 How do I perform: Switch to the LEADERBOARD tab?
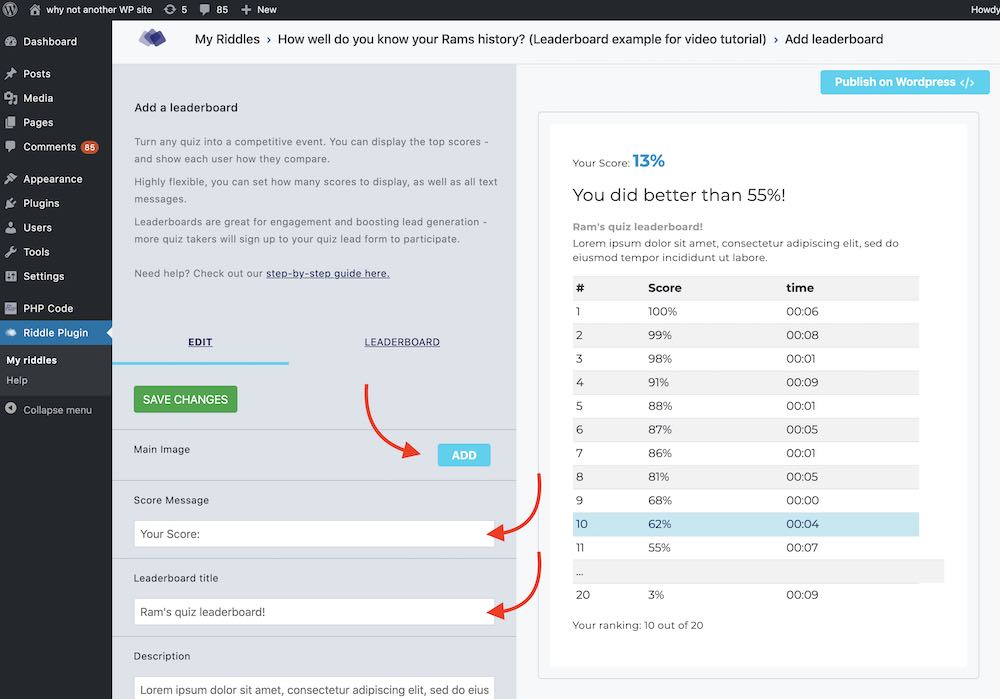pos(402,342)
